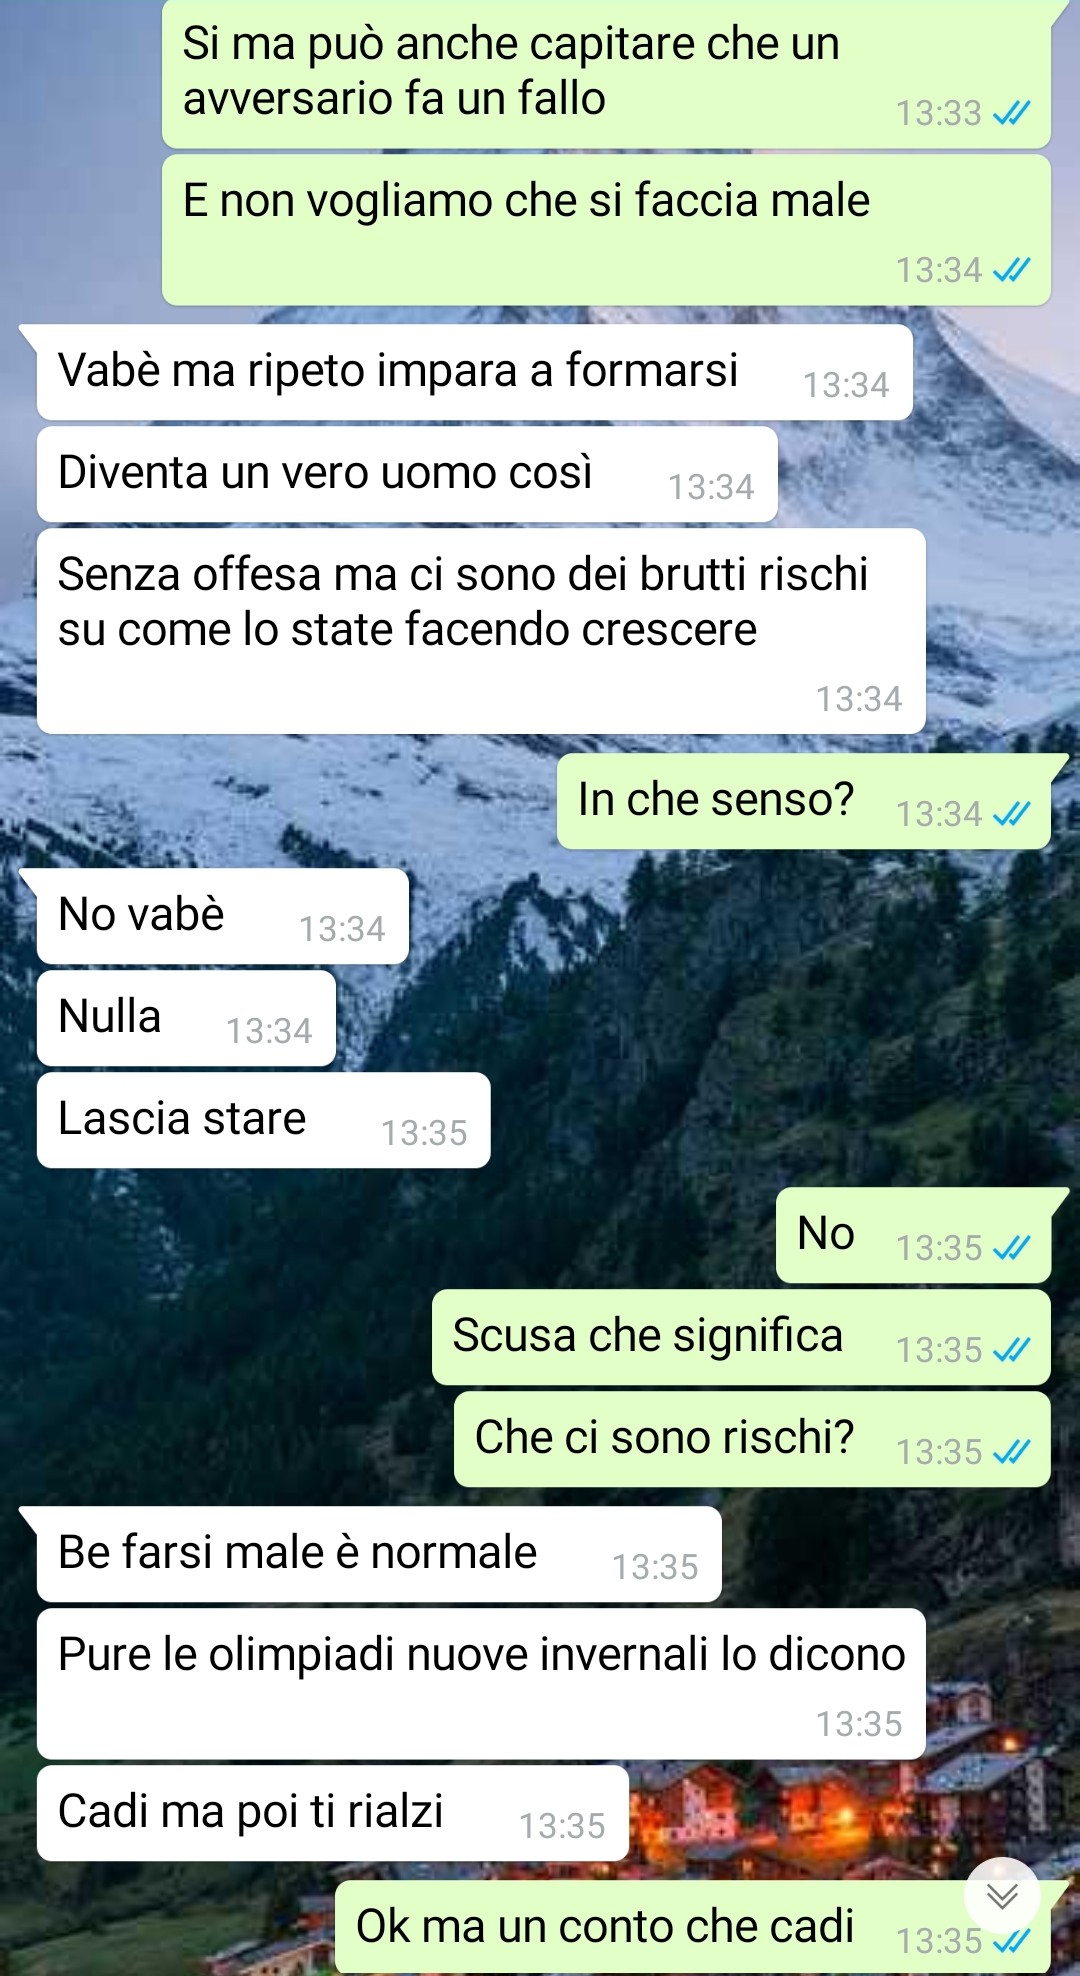Image resolution: width=1080 pixels, height=1976 pixels.
Task: Select the "E non vogliamo che si faccia male" message
Action: click(606, 230)
